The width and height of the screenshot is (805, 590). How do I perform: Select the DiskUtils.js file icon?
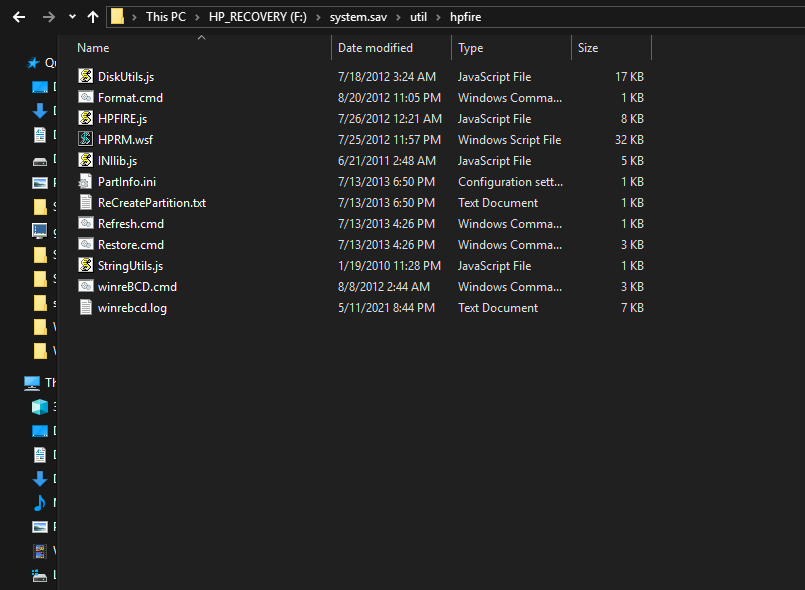pos(86,76)
